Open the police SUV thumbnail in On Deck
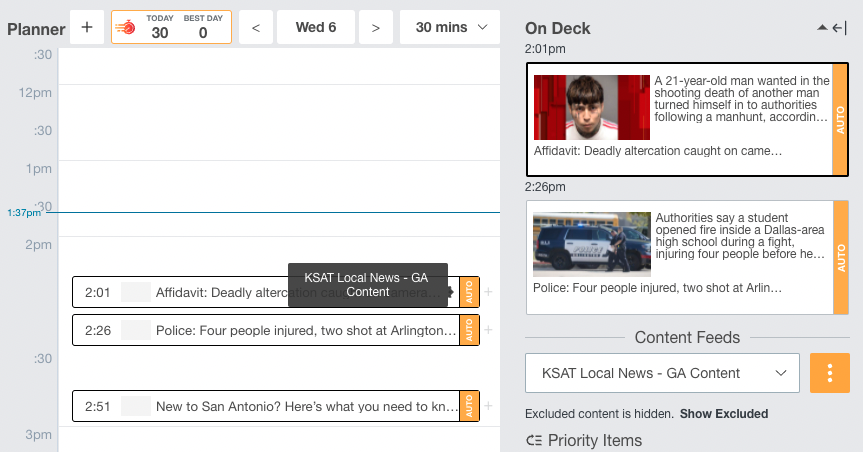This screenshot has height=452, width=863. pos(592,244)
